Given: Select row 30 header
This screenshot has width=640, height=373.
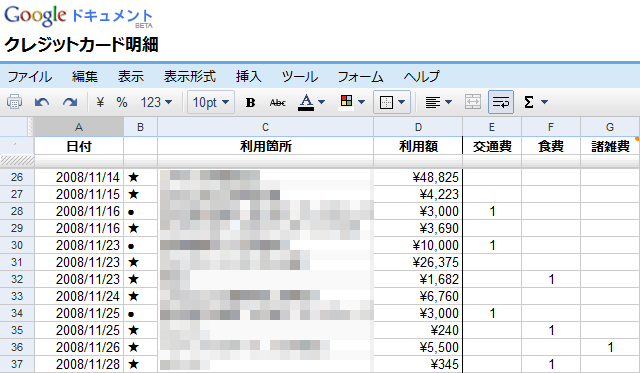Looking at the screenshot, I should tap(17, 245).
